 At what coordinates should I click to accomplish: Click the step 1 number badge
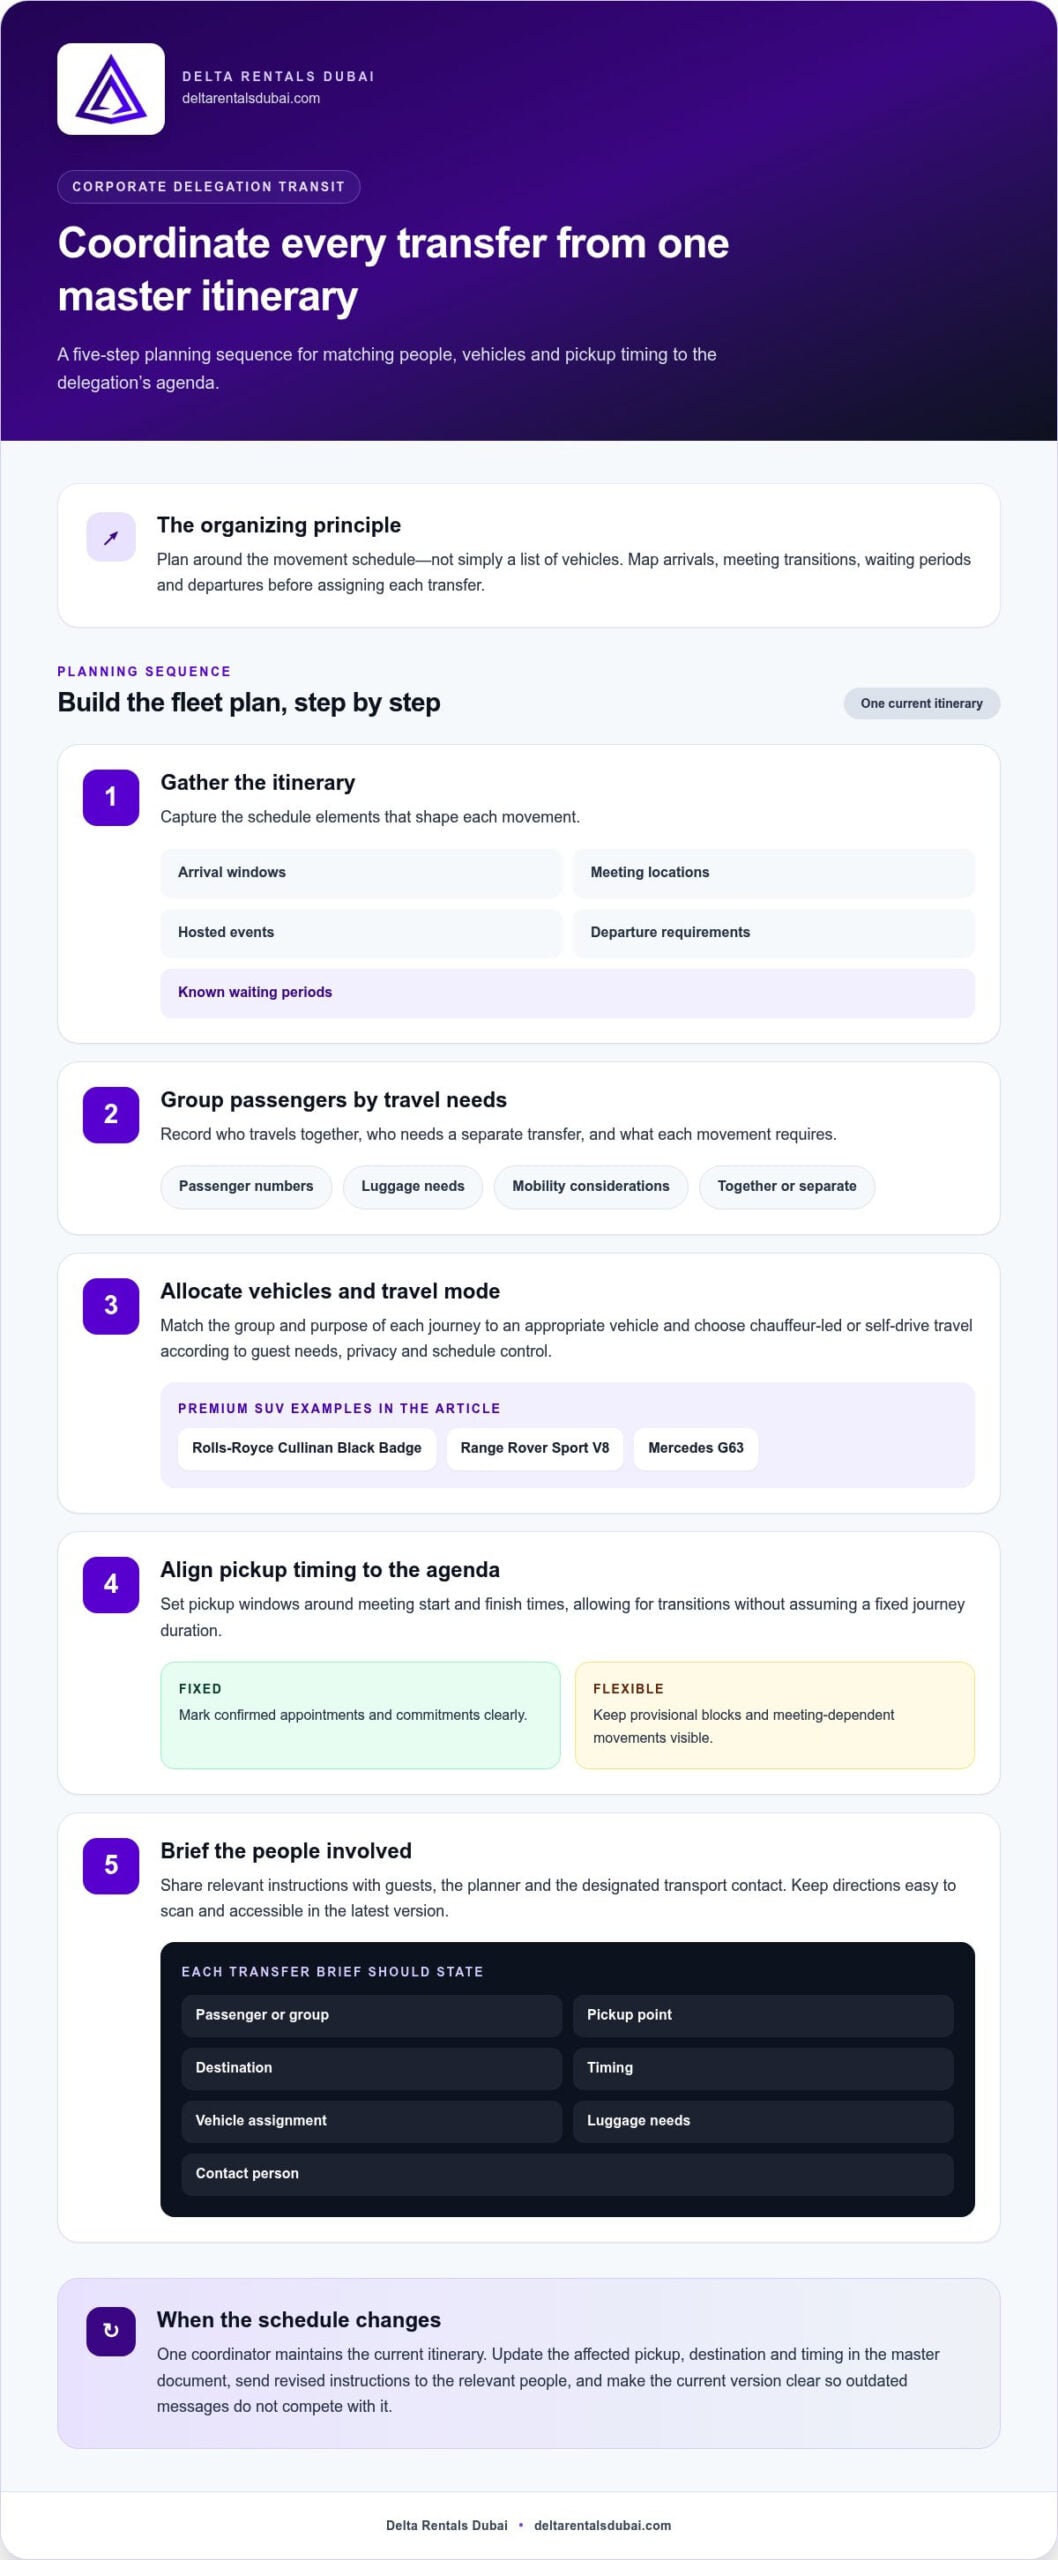point(111,797)
